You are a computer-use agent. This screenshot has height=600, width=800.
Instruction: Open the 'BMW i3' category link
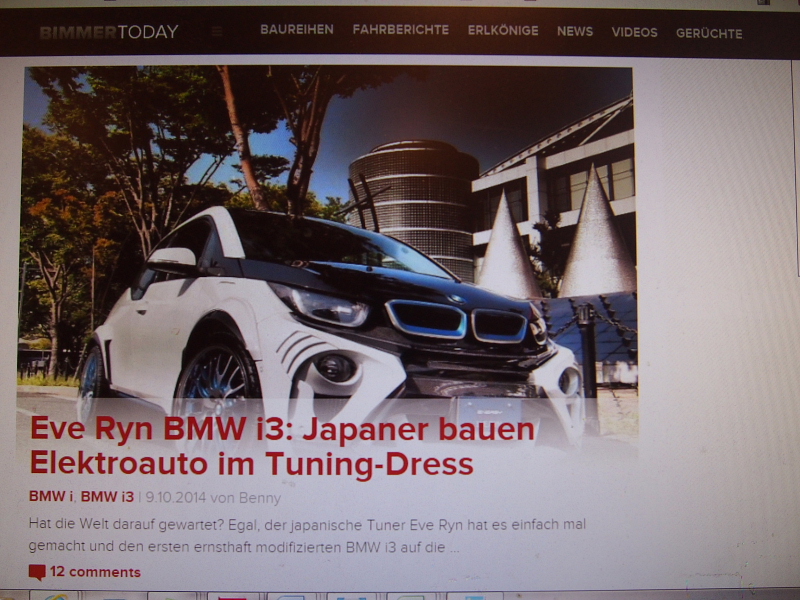(107, 497)
